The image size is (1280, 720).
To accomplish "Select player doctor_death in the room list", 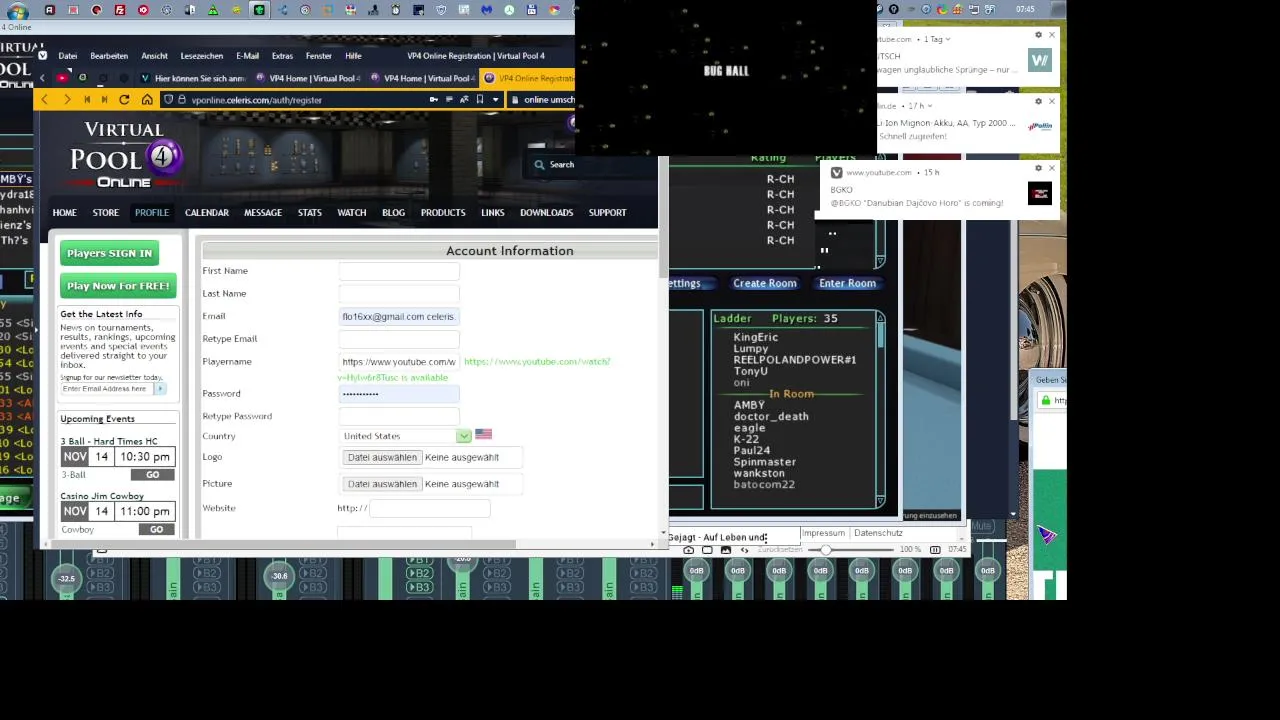I will (771, 417).
